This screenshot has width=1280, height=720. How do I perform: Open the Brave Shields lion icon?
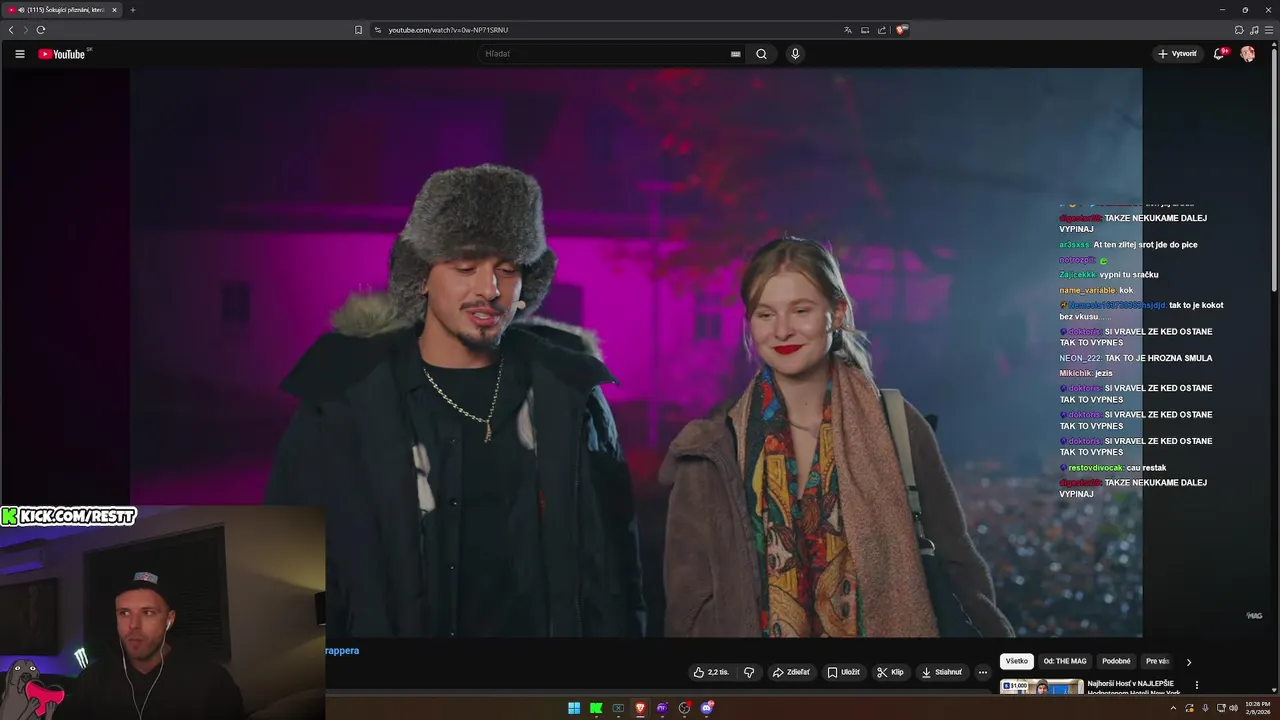901,30
